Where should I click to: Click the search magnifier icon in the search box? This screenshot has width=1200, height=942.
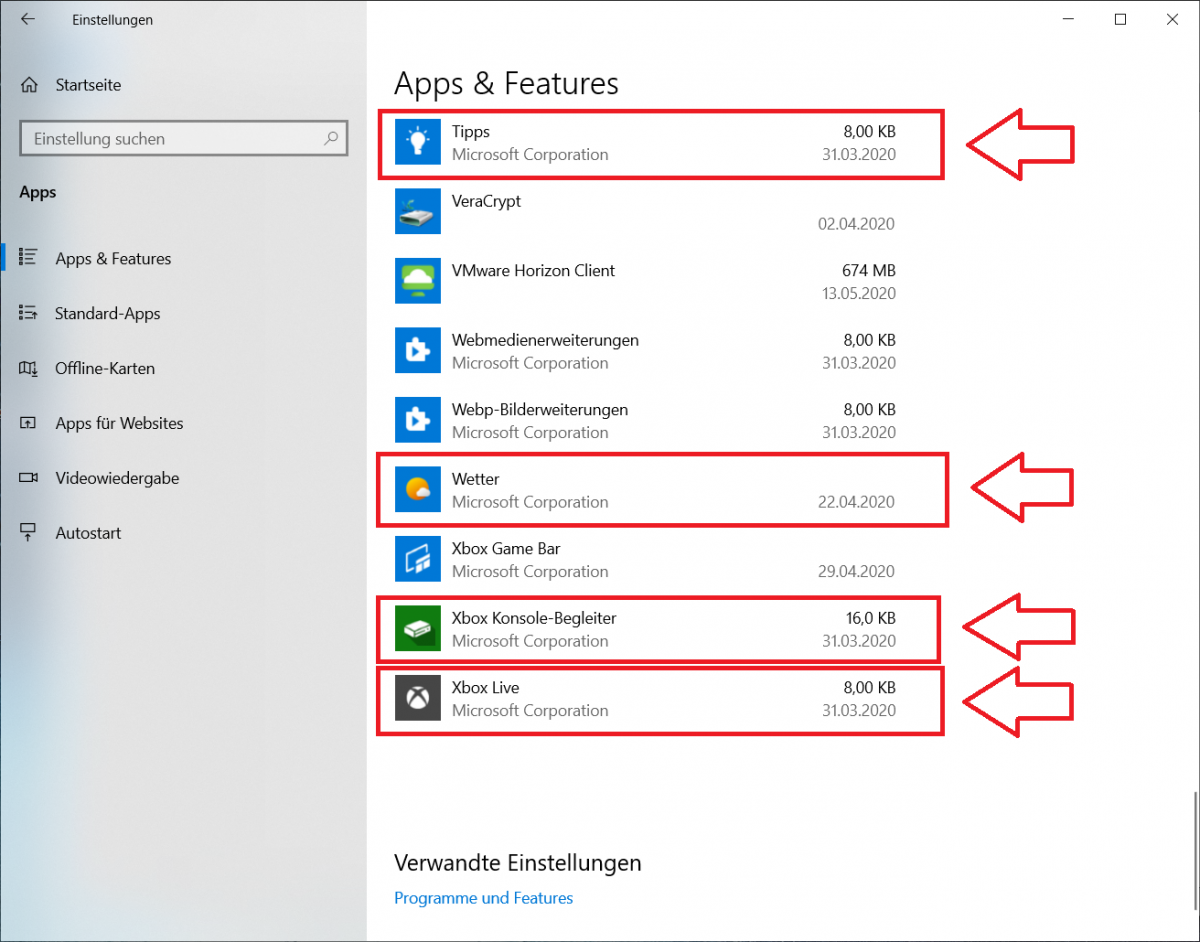click(331, 139)
